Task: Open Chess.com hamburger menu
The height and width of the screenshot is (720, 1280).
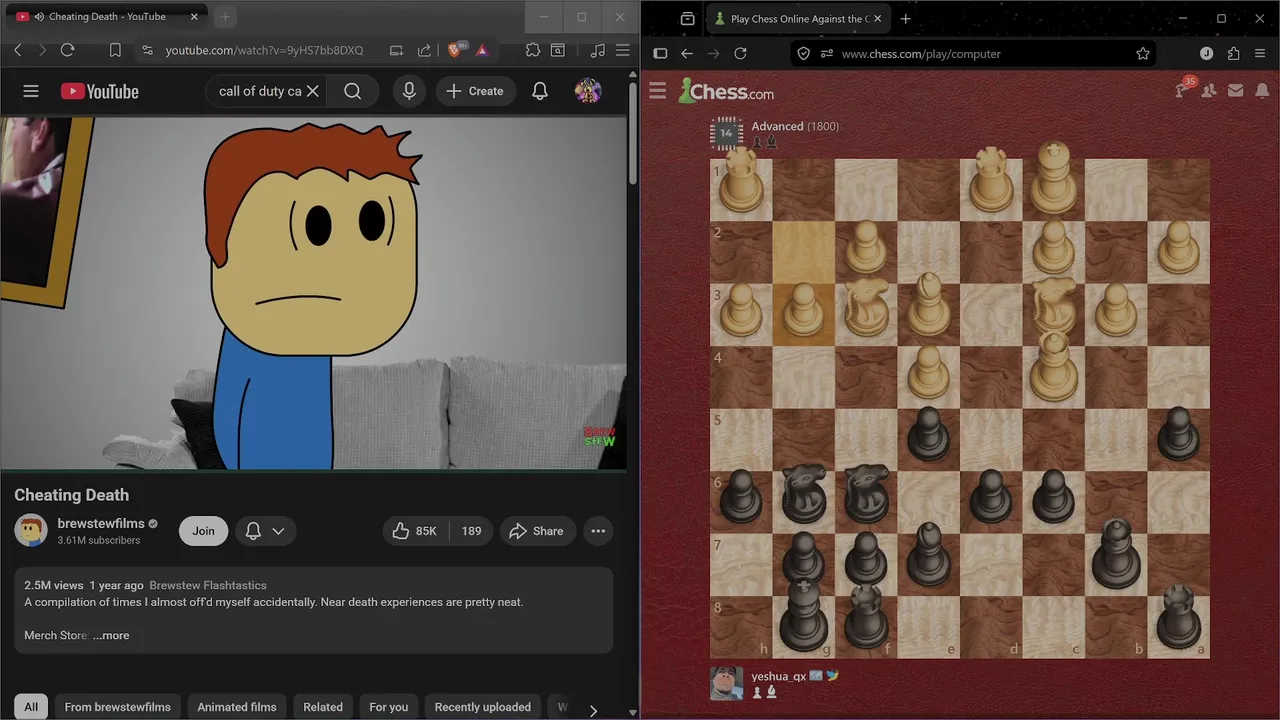Action: [657, 91]
